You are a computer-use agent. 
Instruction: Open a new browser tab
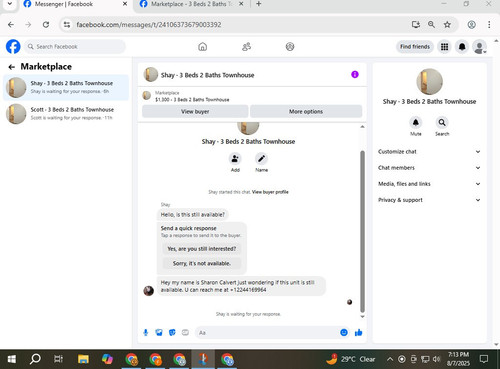(259, 4)
